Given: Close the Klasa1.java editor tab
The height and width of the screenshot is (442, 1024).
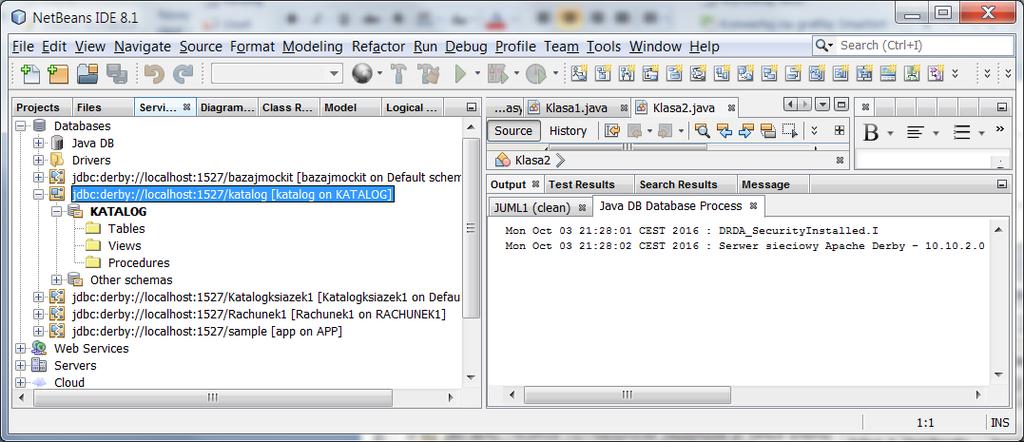Looking at the screenshot, I should 624,108.
